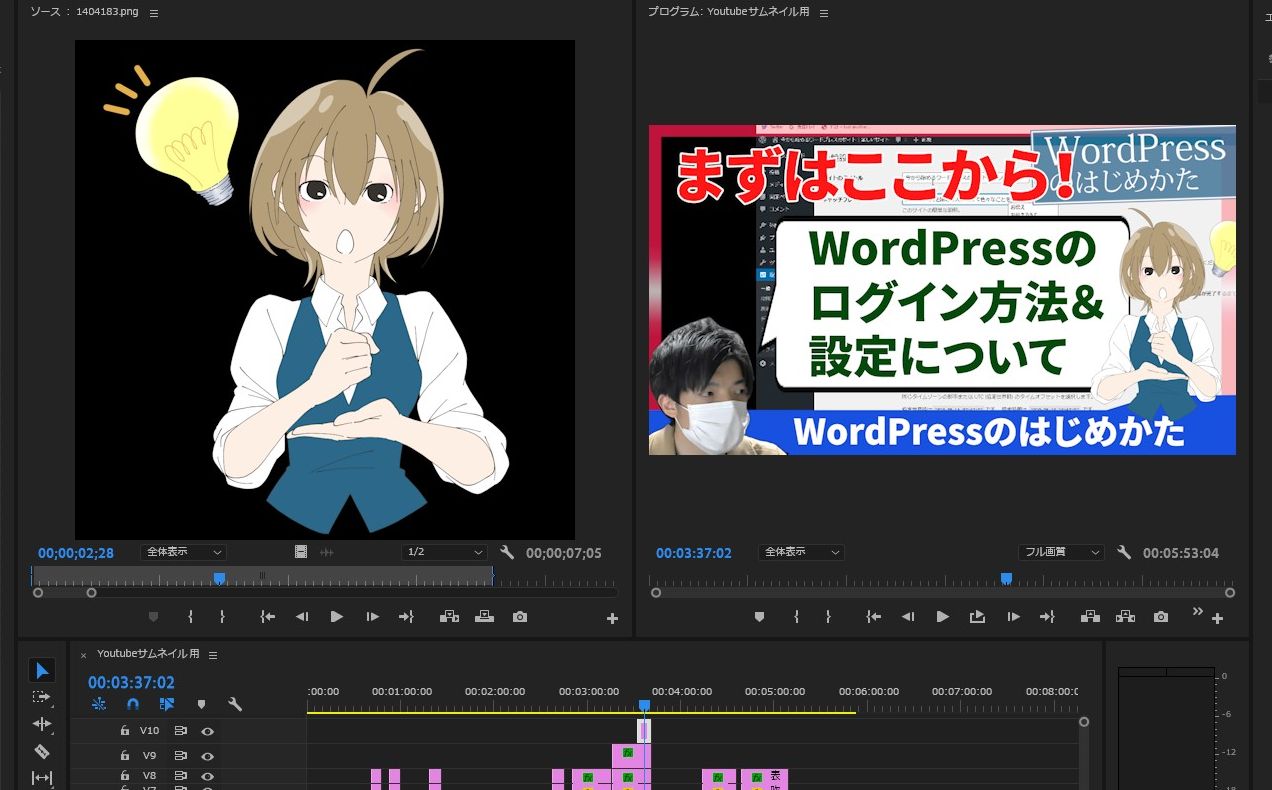This screenshot has height=790, width=1272.
Task: Open the Source Monitor panel menu
Action: [x=153, y=12]
